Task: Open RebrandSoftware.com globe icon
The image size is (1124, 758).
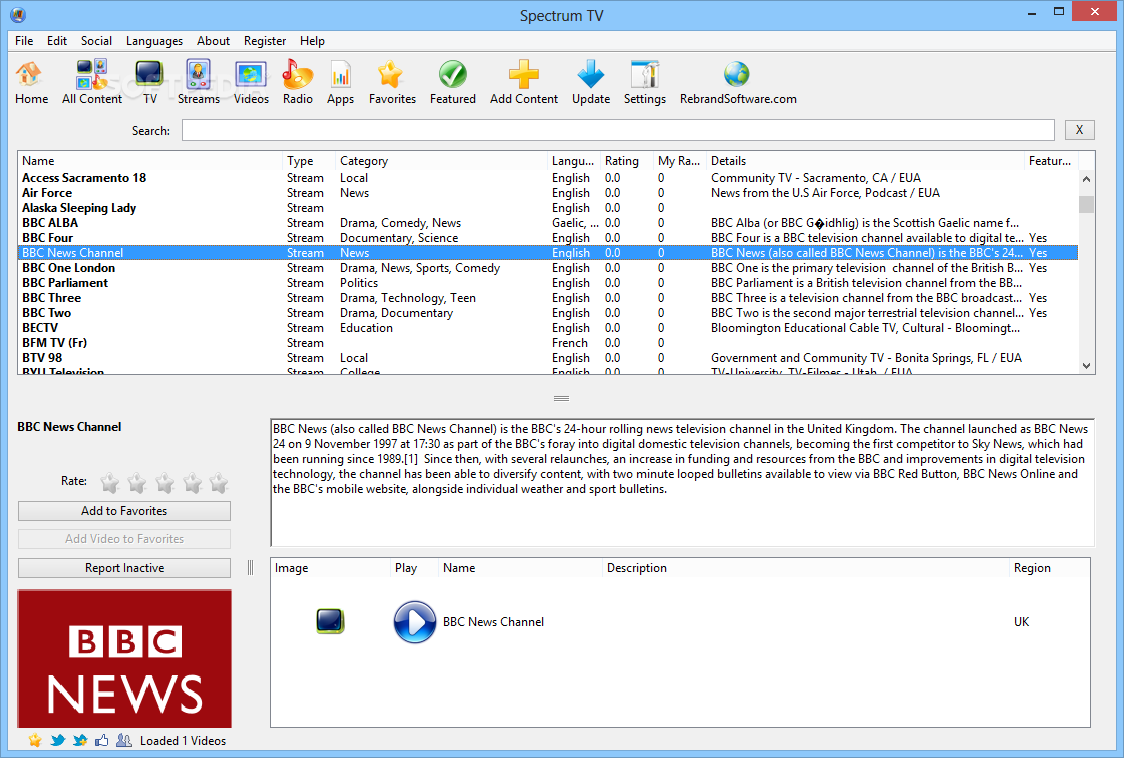Action: [x=737, y=76]
